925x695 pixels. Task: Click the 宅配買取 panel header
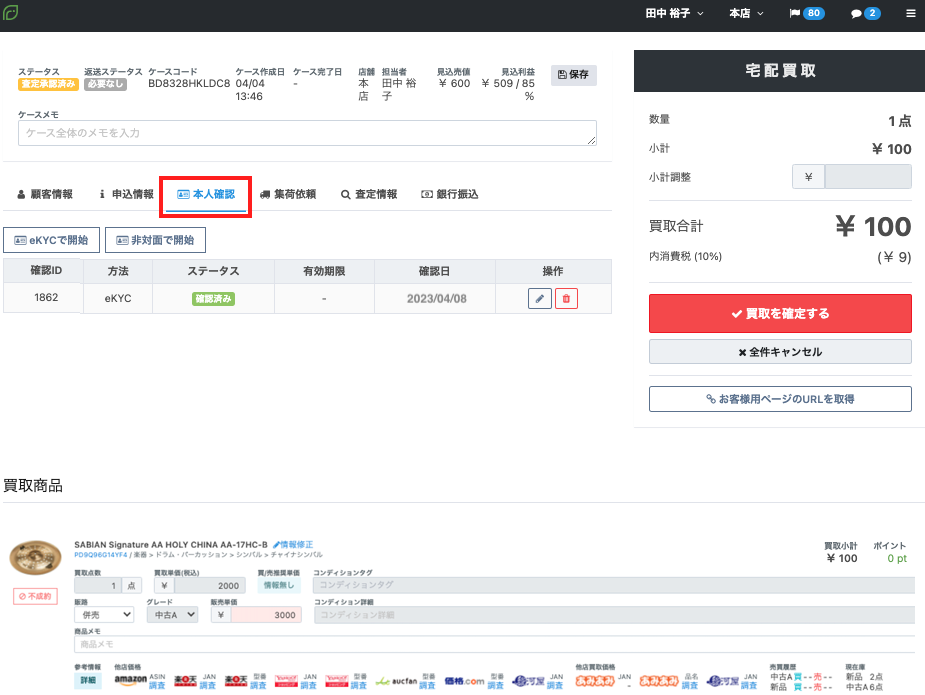780,71
